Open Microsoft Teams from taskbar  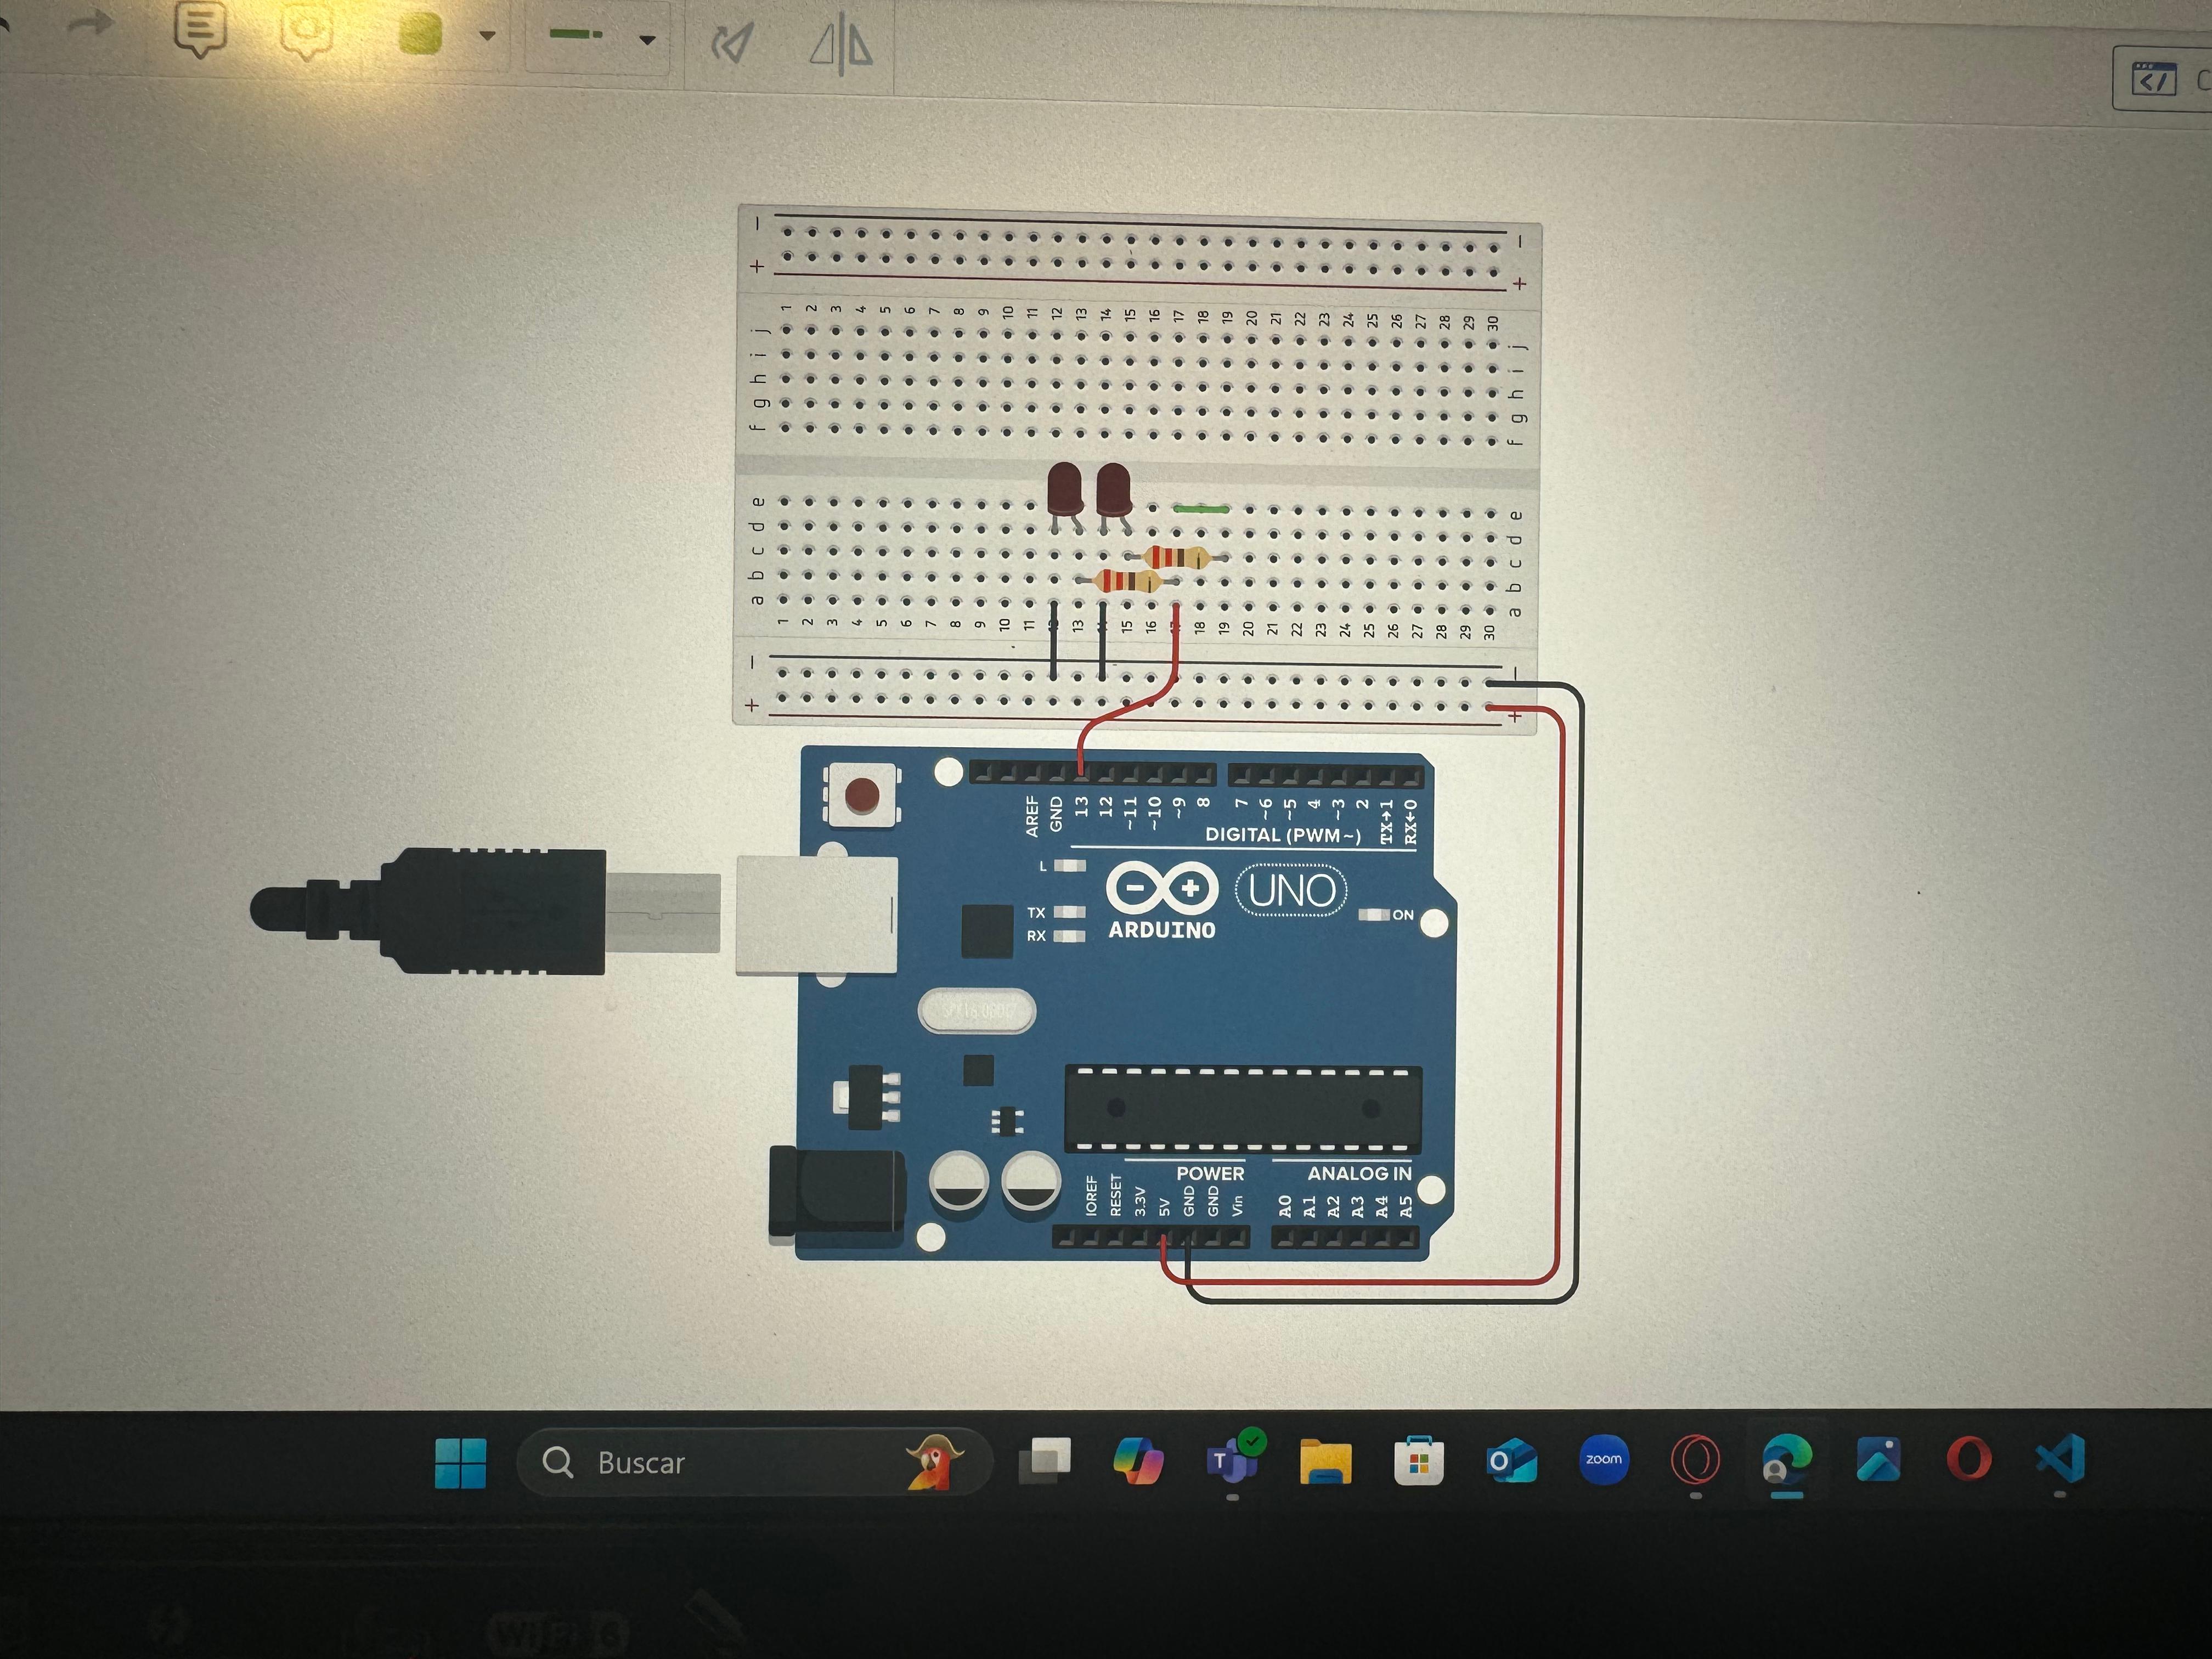pos(1232,1462)
